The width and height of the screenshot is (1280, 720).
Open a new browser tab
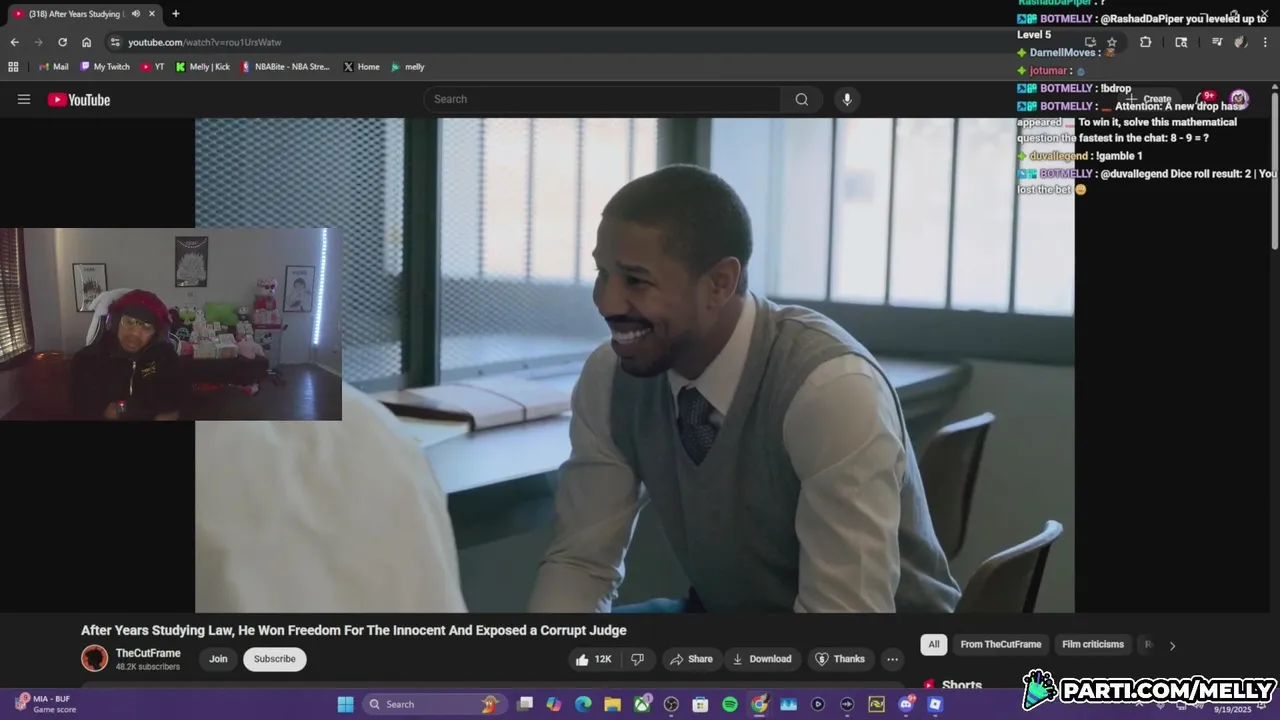click(176, 14)
